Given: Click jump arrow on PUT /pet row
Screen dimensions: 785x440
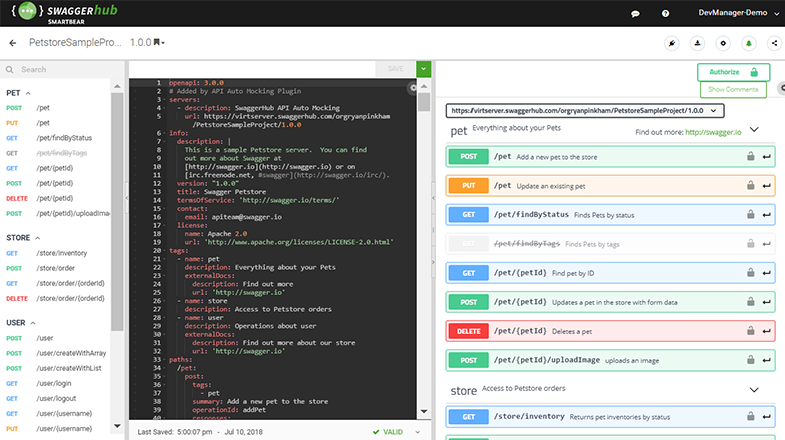Looking at the screenshot, I should click(766, 186).
